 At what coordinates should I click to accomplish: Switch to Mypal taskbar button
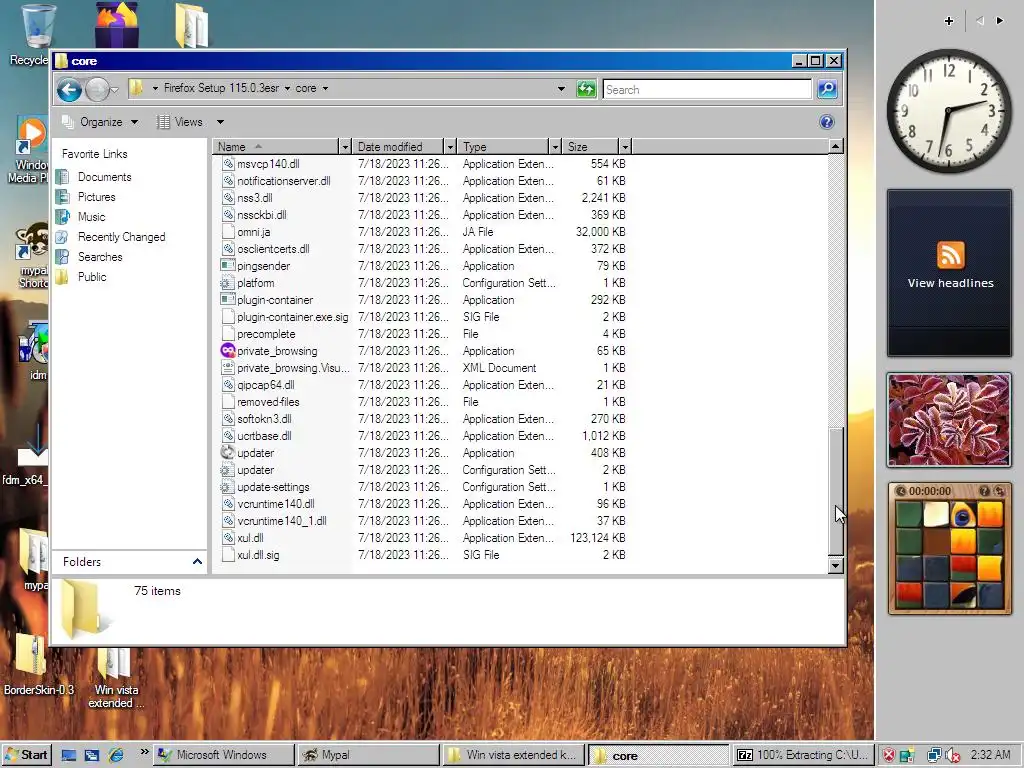367,755
